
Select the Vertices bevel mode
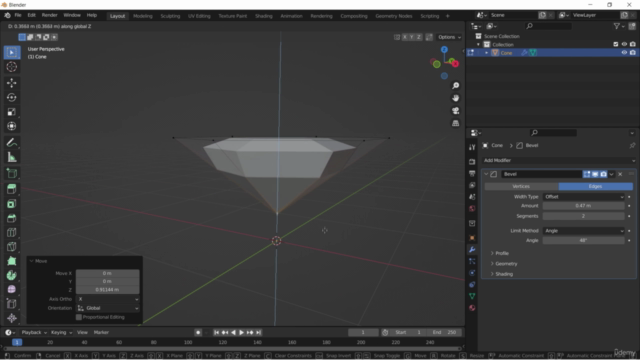click(521, 186)
